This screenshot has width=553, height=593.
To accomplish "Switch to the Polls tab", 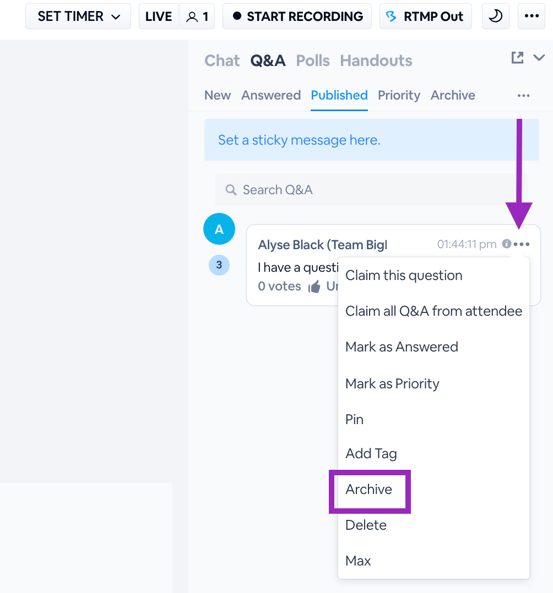I will 313,61.
